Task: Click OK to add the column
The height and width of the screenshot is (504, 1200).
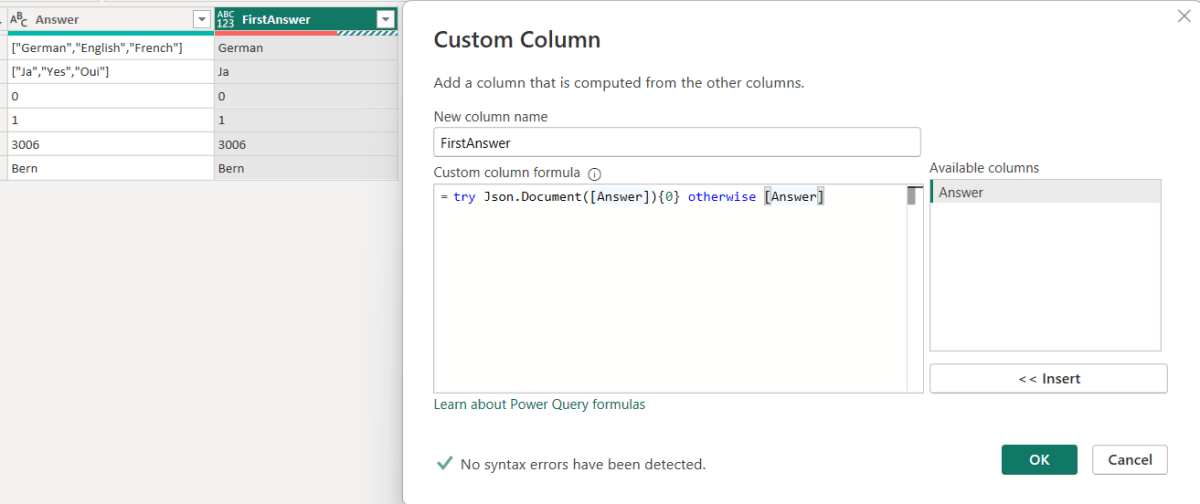Action: click(x=1039, y=460)
